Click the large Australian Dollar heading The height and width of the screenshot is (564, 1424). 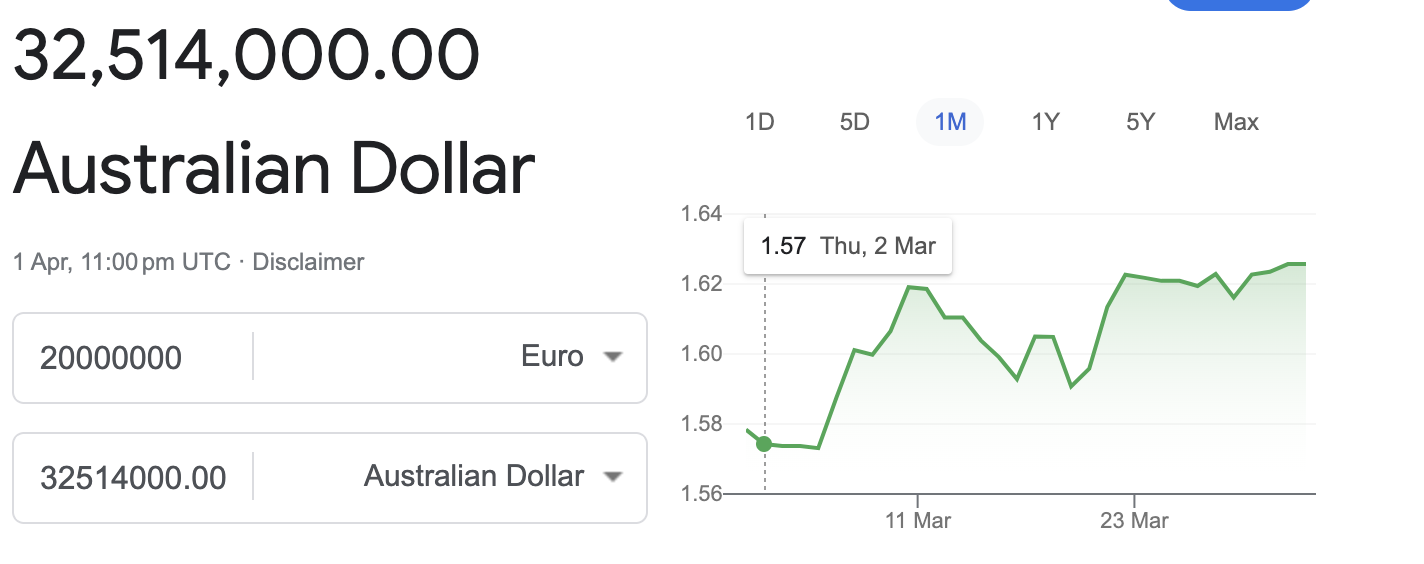[x=274, y=168]
